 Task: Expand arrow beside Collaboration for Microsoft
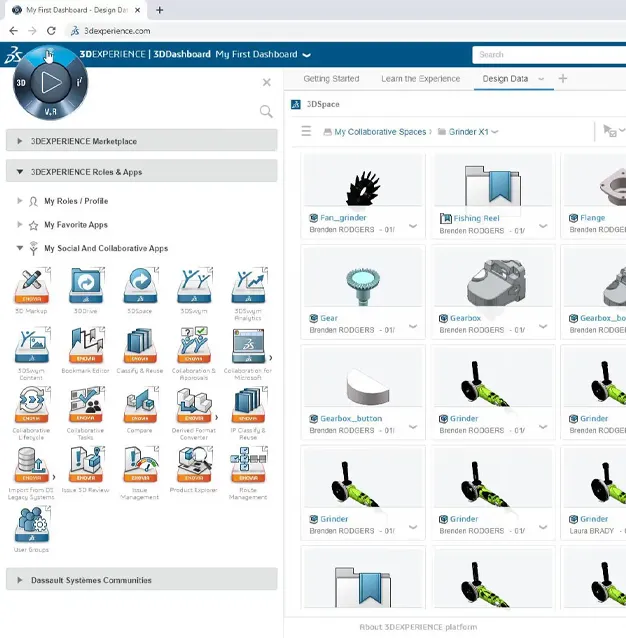pos(270,358)
